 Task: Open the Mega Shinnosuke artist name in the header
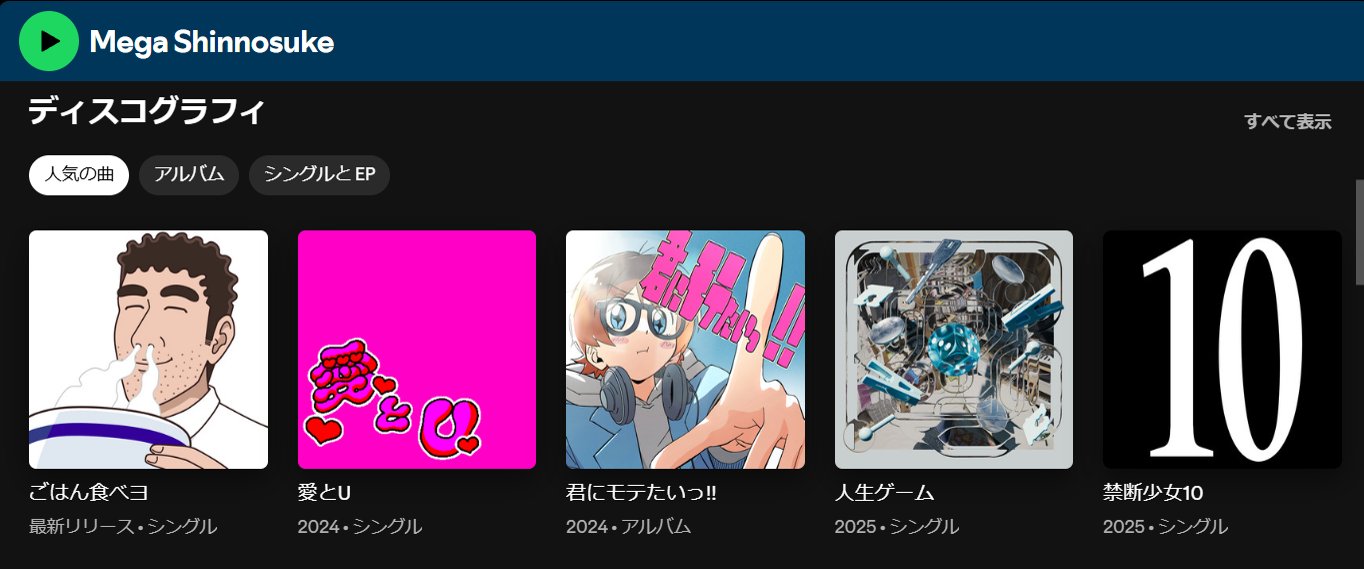(x=212, y=42)
